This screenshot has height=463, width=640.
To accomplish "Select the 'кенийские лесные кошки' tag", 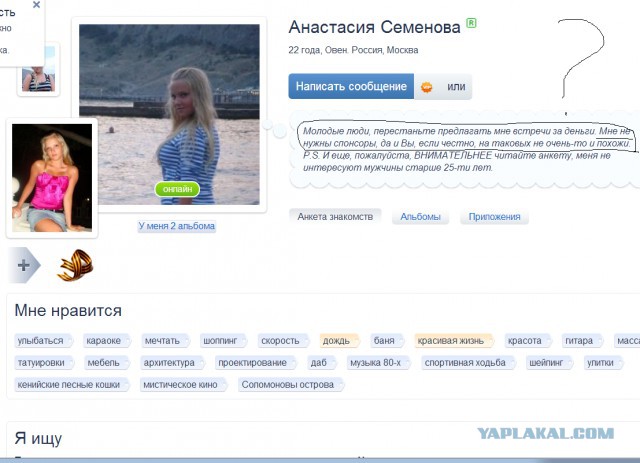I will point(71,385).
